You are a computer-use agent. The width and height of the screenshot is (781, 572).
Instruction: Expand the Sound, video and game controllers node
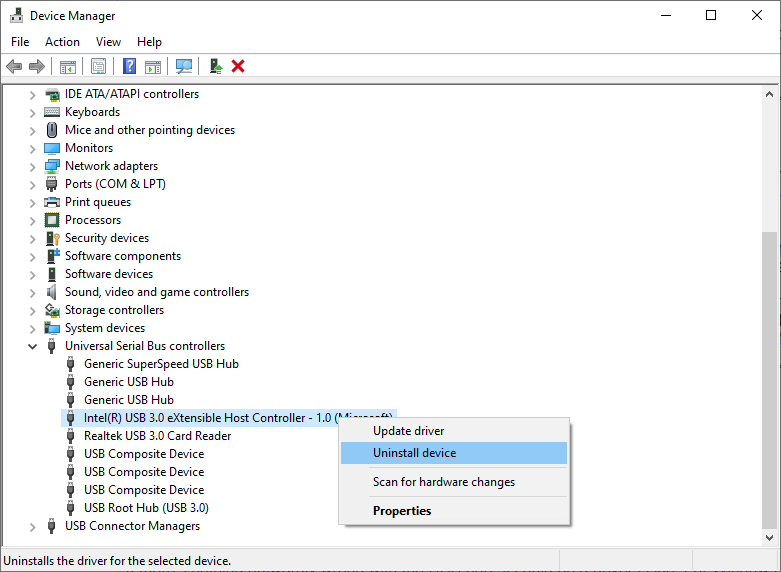32,292
